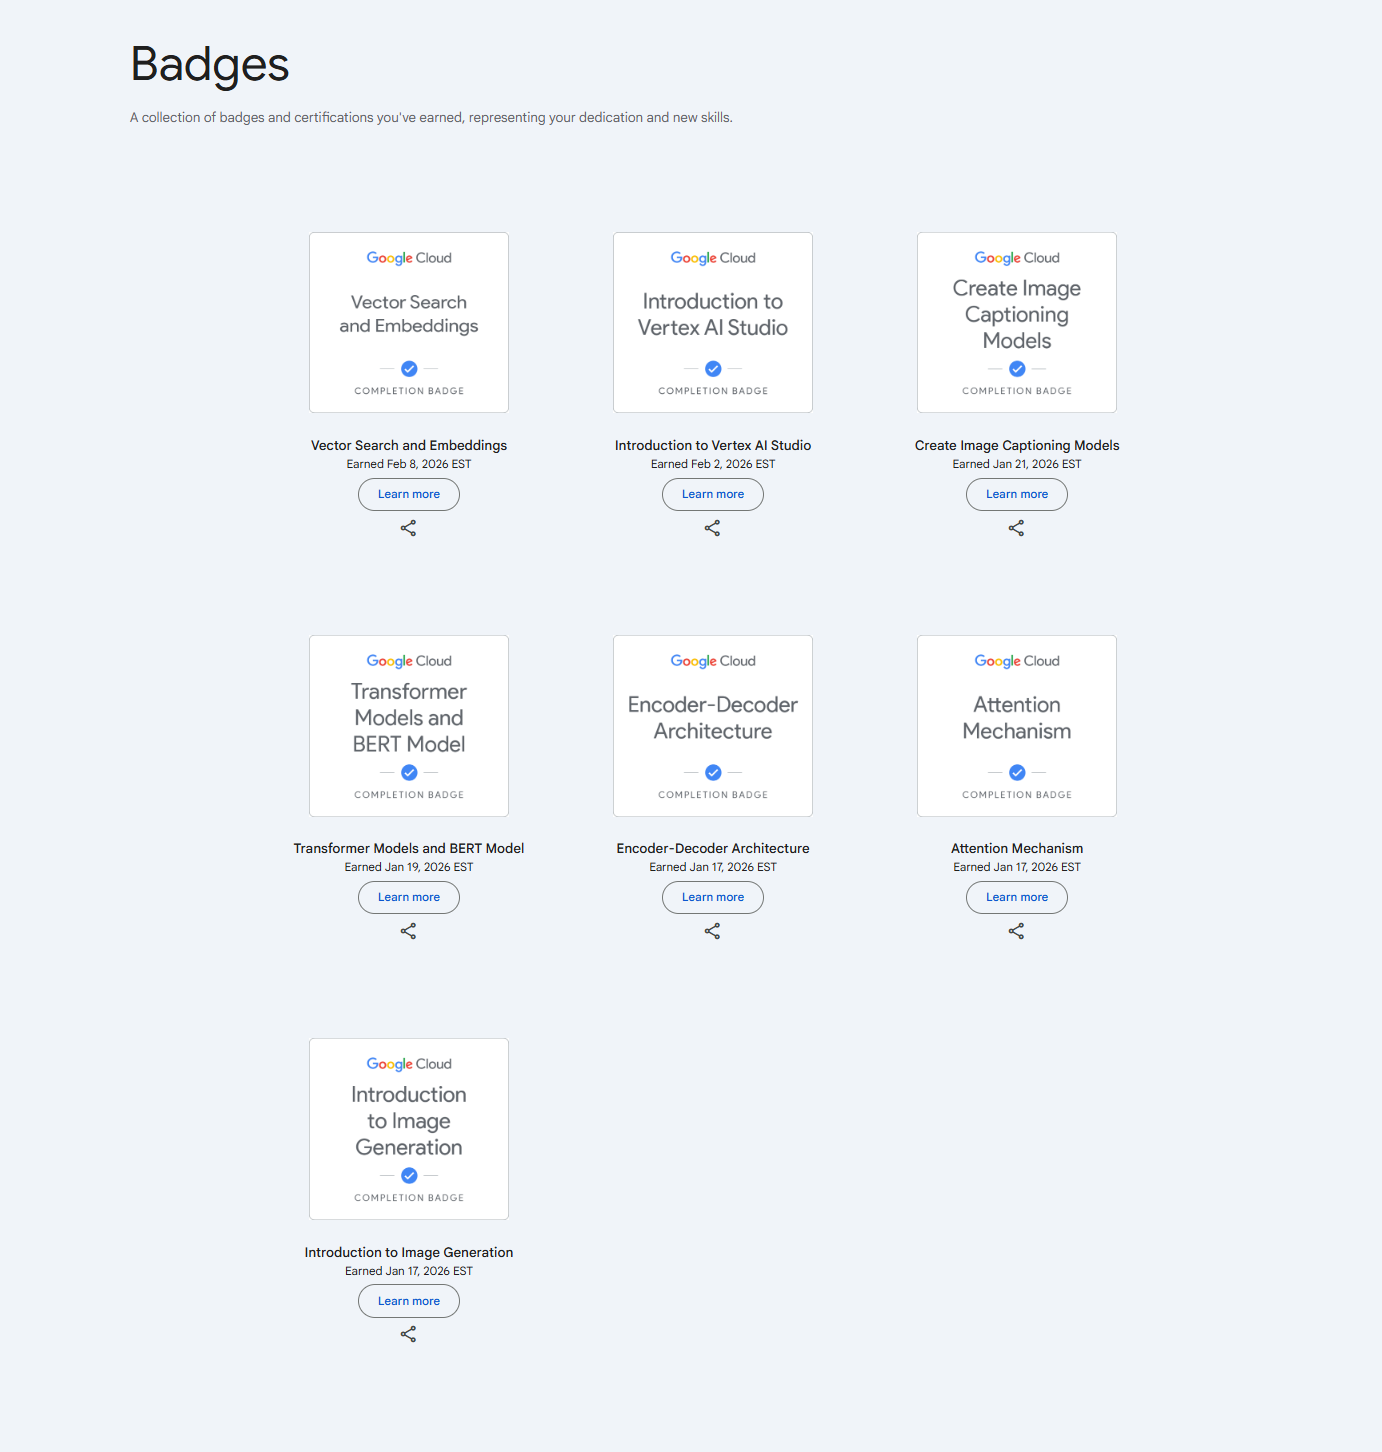Open the Vector Search and Embeddings badge image

click(409, 322)
